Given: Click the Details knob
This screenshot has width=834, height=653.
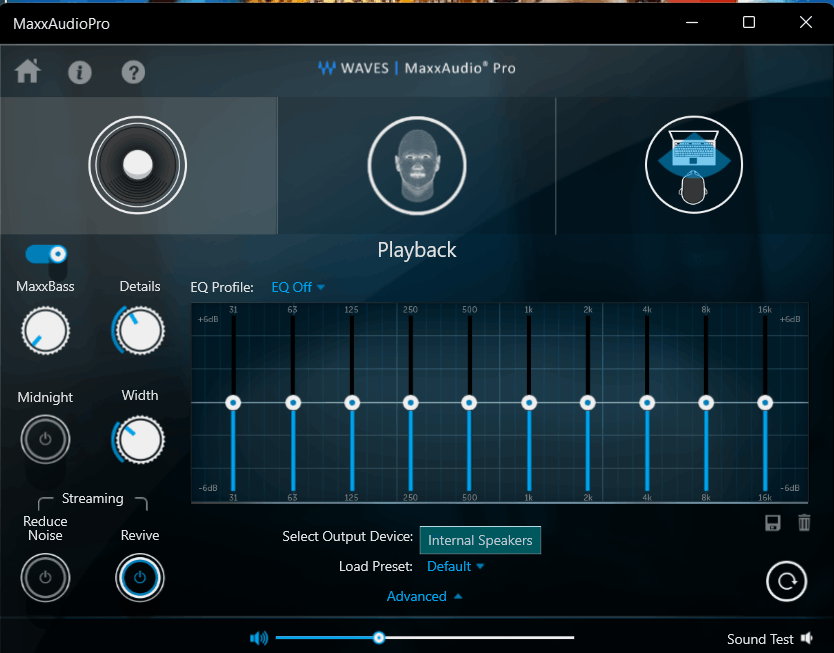Looking at the screenshot, I should tap(139, 330).
